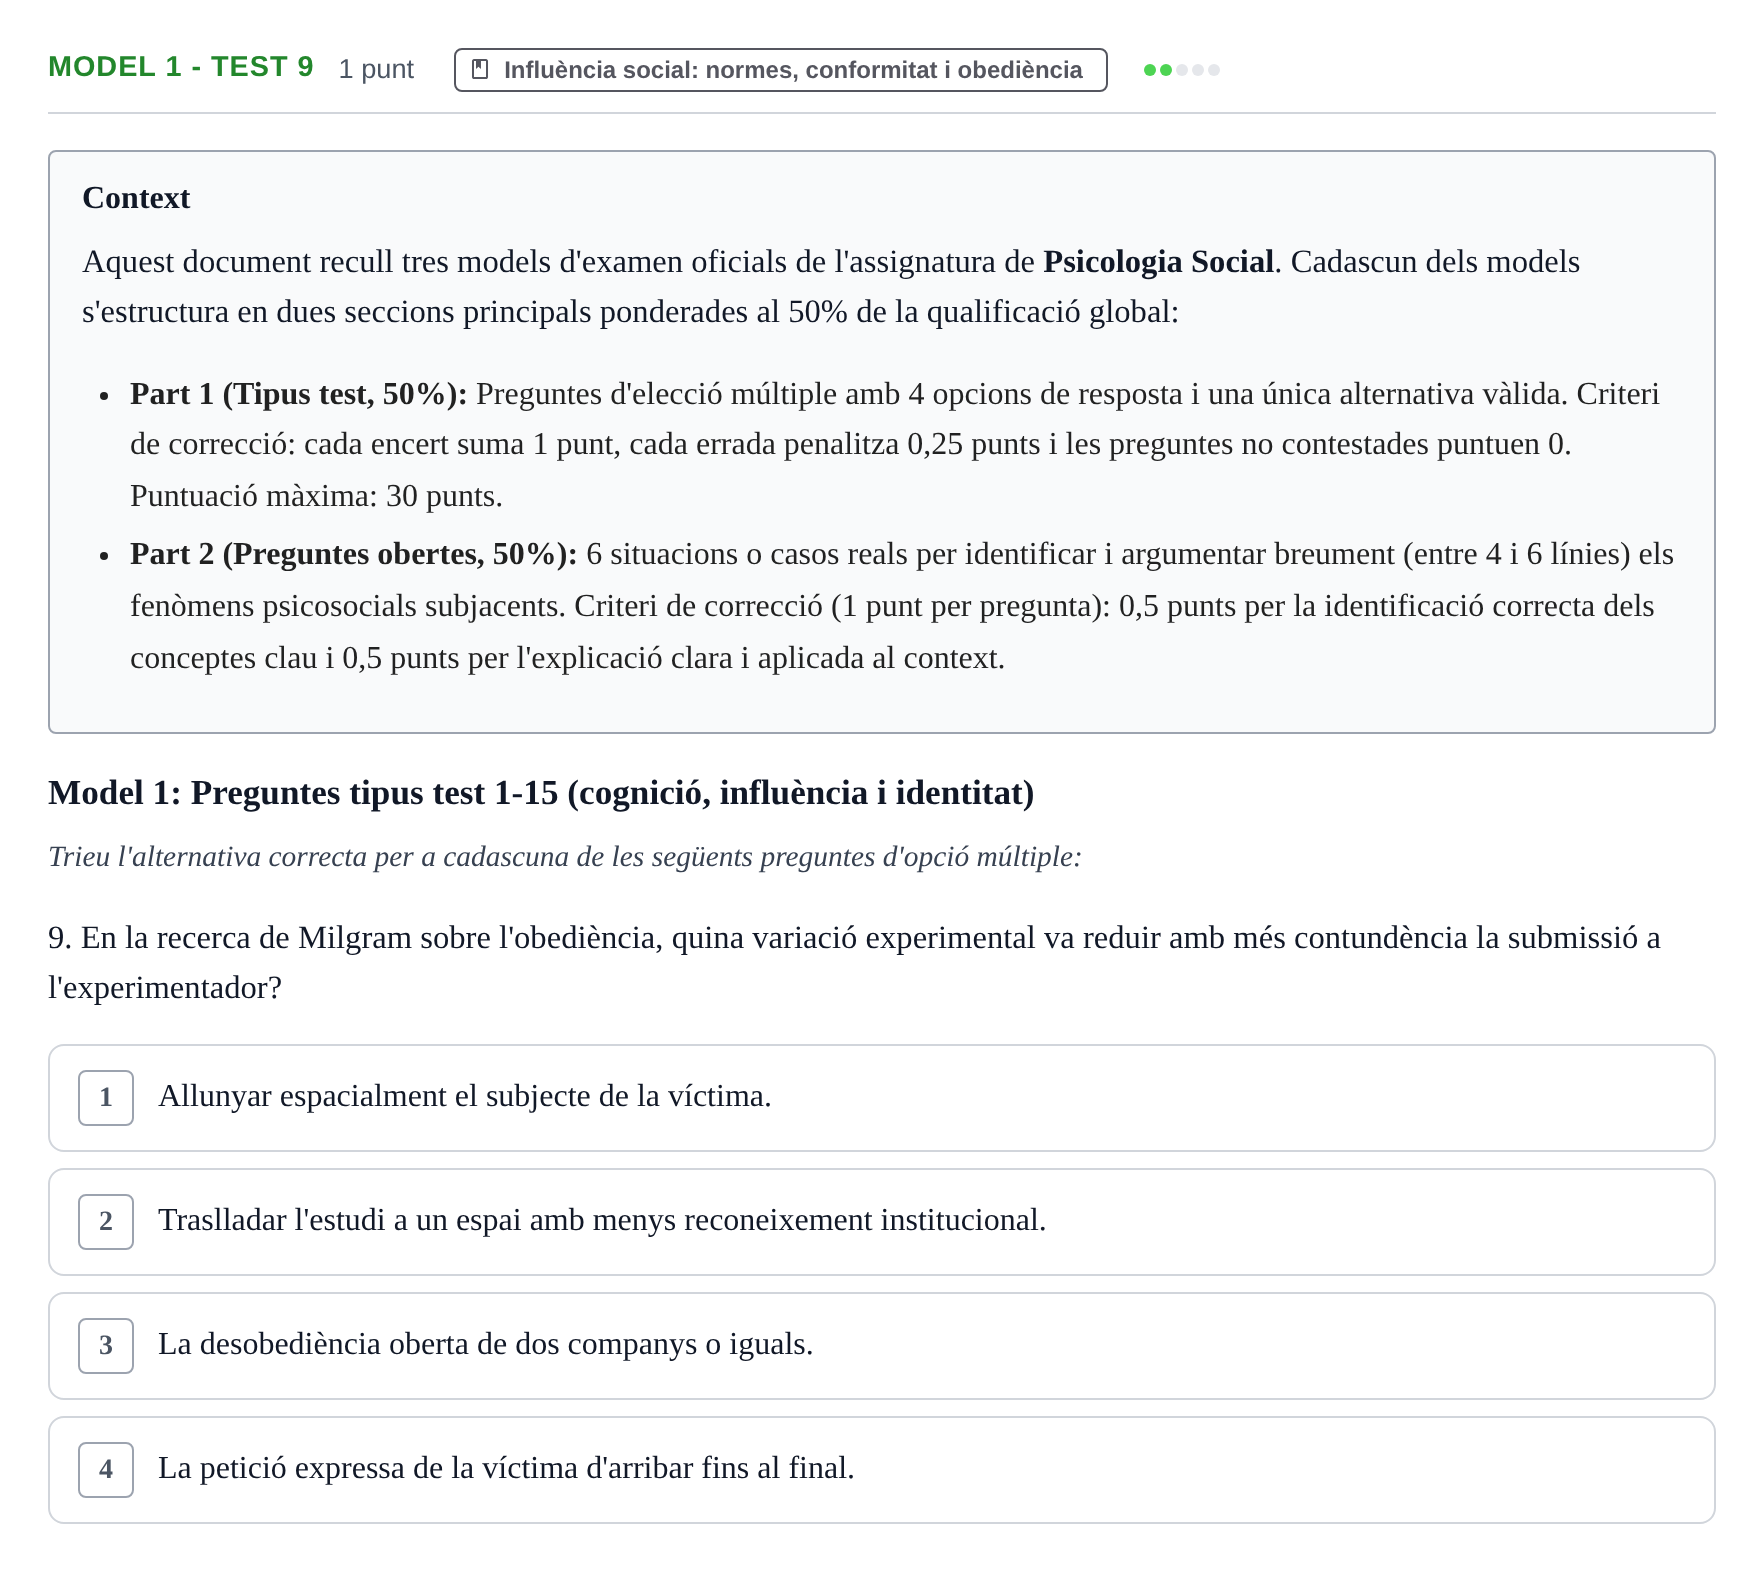Click question 9 text about Milgram
The height and width of the screenshot is (1574, 1764).
pos(854,963)
